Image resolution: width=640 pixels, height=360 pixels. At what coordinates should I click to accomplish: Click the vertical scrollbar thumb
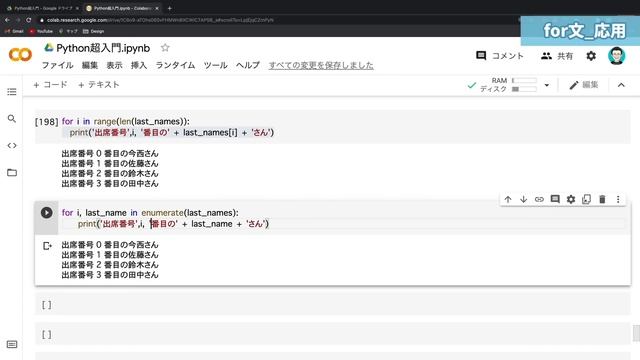636,333
